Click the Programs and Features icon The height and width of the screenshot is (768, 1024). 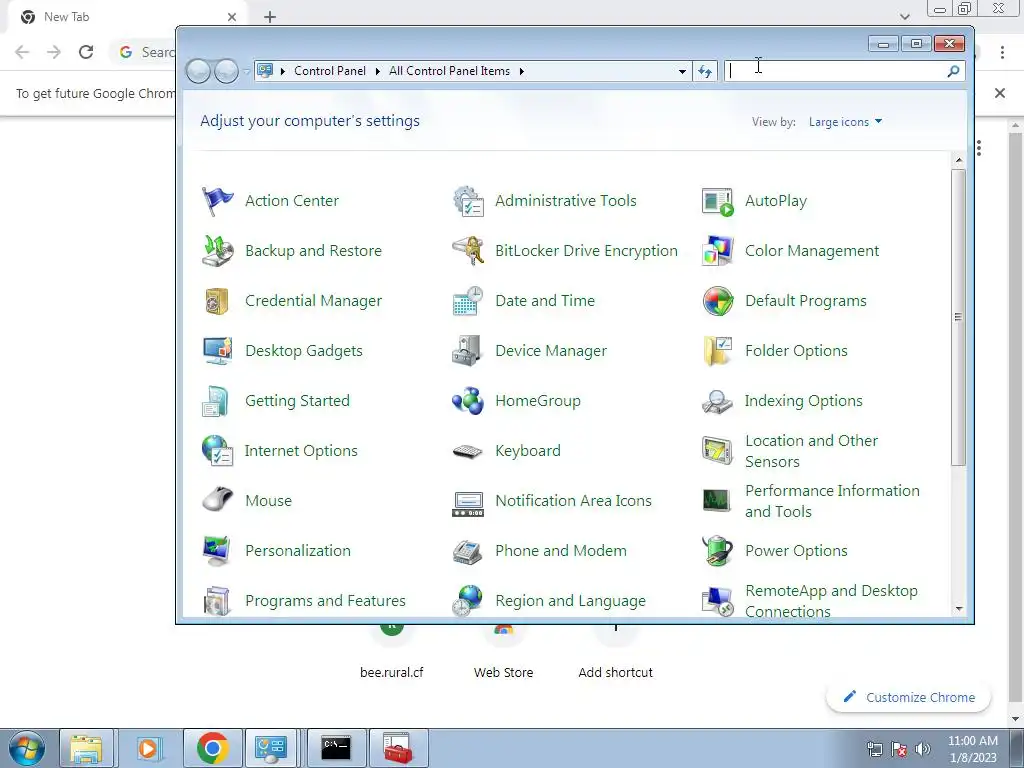[x=217, y=601]
